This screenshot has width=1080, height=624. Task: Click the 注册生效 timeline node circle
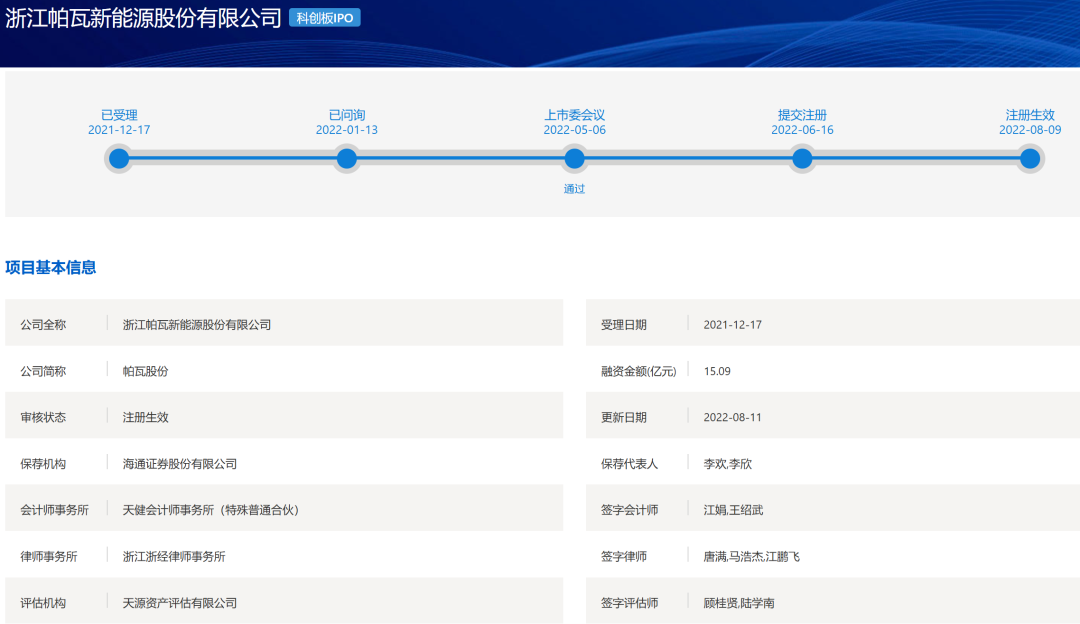coord(1030,158)
